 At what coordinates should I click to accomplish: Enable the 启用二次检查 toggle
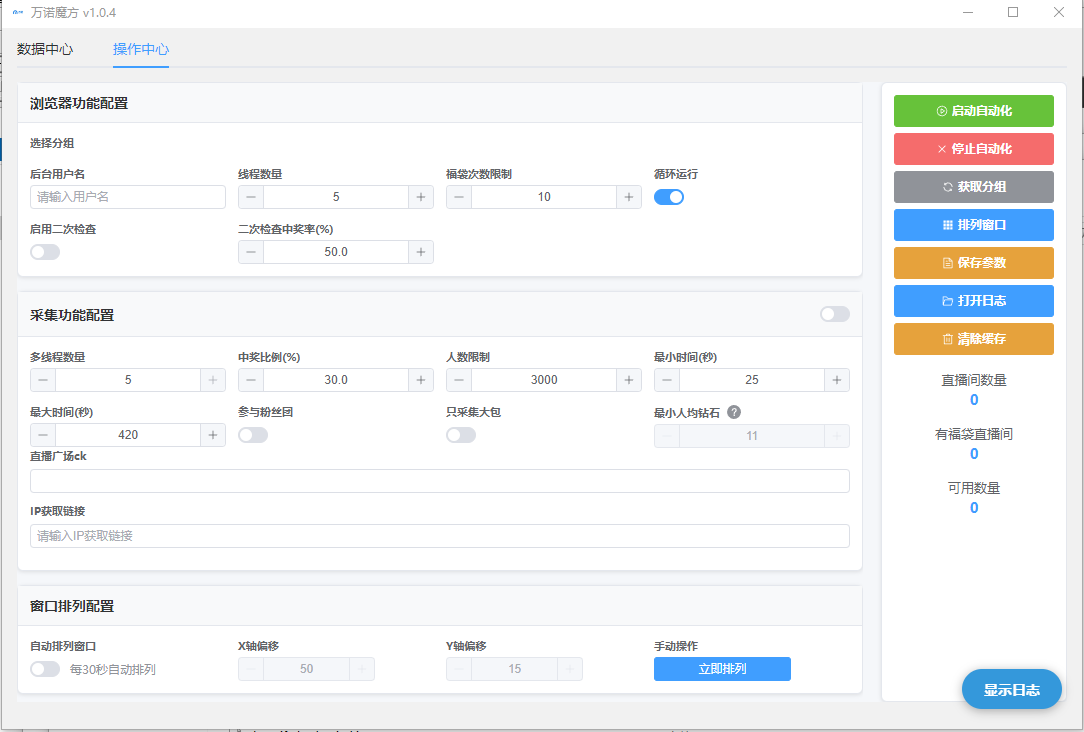tap(45, 252)
